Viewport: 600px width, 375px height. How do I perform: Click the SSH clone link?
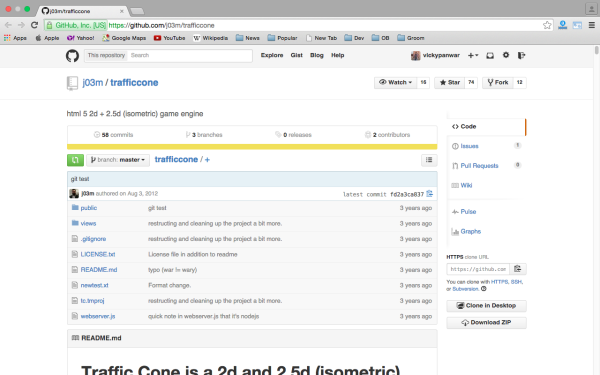516,282
